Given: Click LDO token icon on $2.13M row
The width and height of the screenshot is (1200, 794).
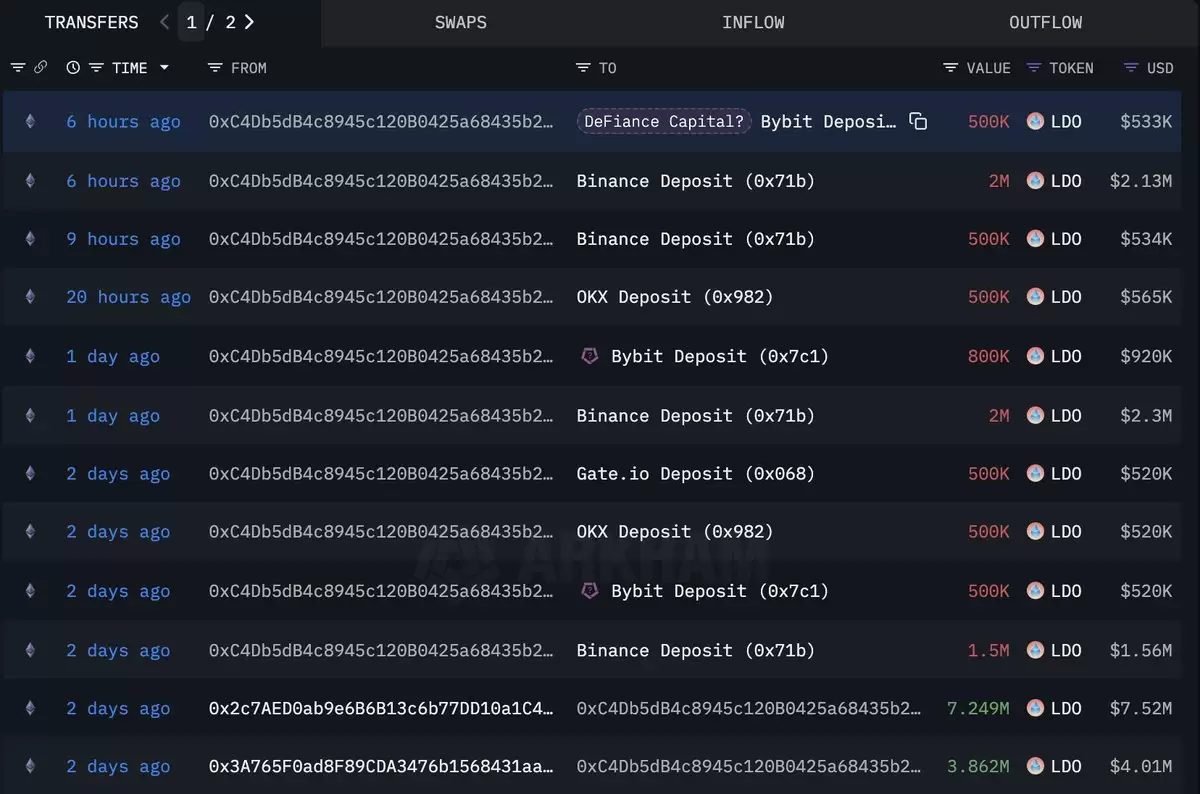Looking at the screenshot, I should [x=1035, y=181].
